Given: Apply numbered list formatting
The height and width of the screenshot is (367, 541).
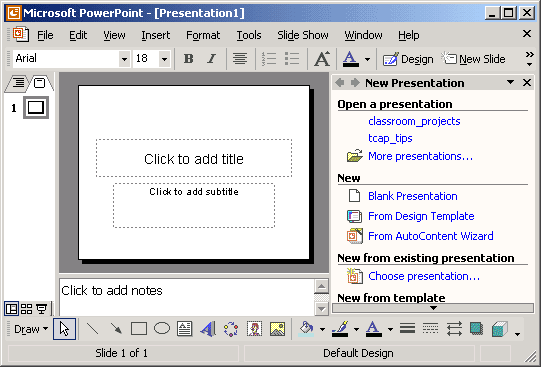Looking at the screenshot, I should point(269,59).
